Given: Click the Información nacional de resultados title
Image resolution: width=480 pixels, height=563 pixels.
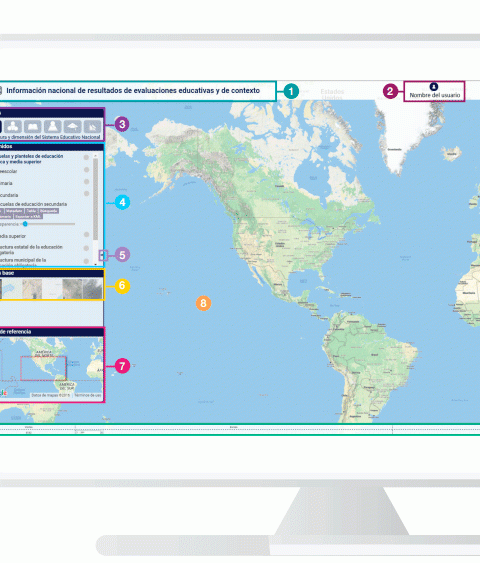Looking at the screenshot, I should (x=133, y=90).
